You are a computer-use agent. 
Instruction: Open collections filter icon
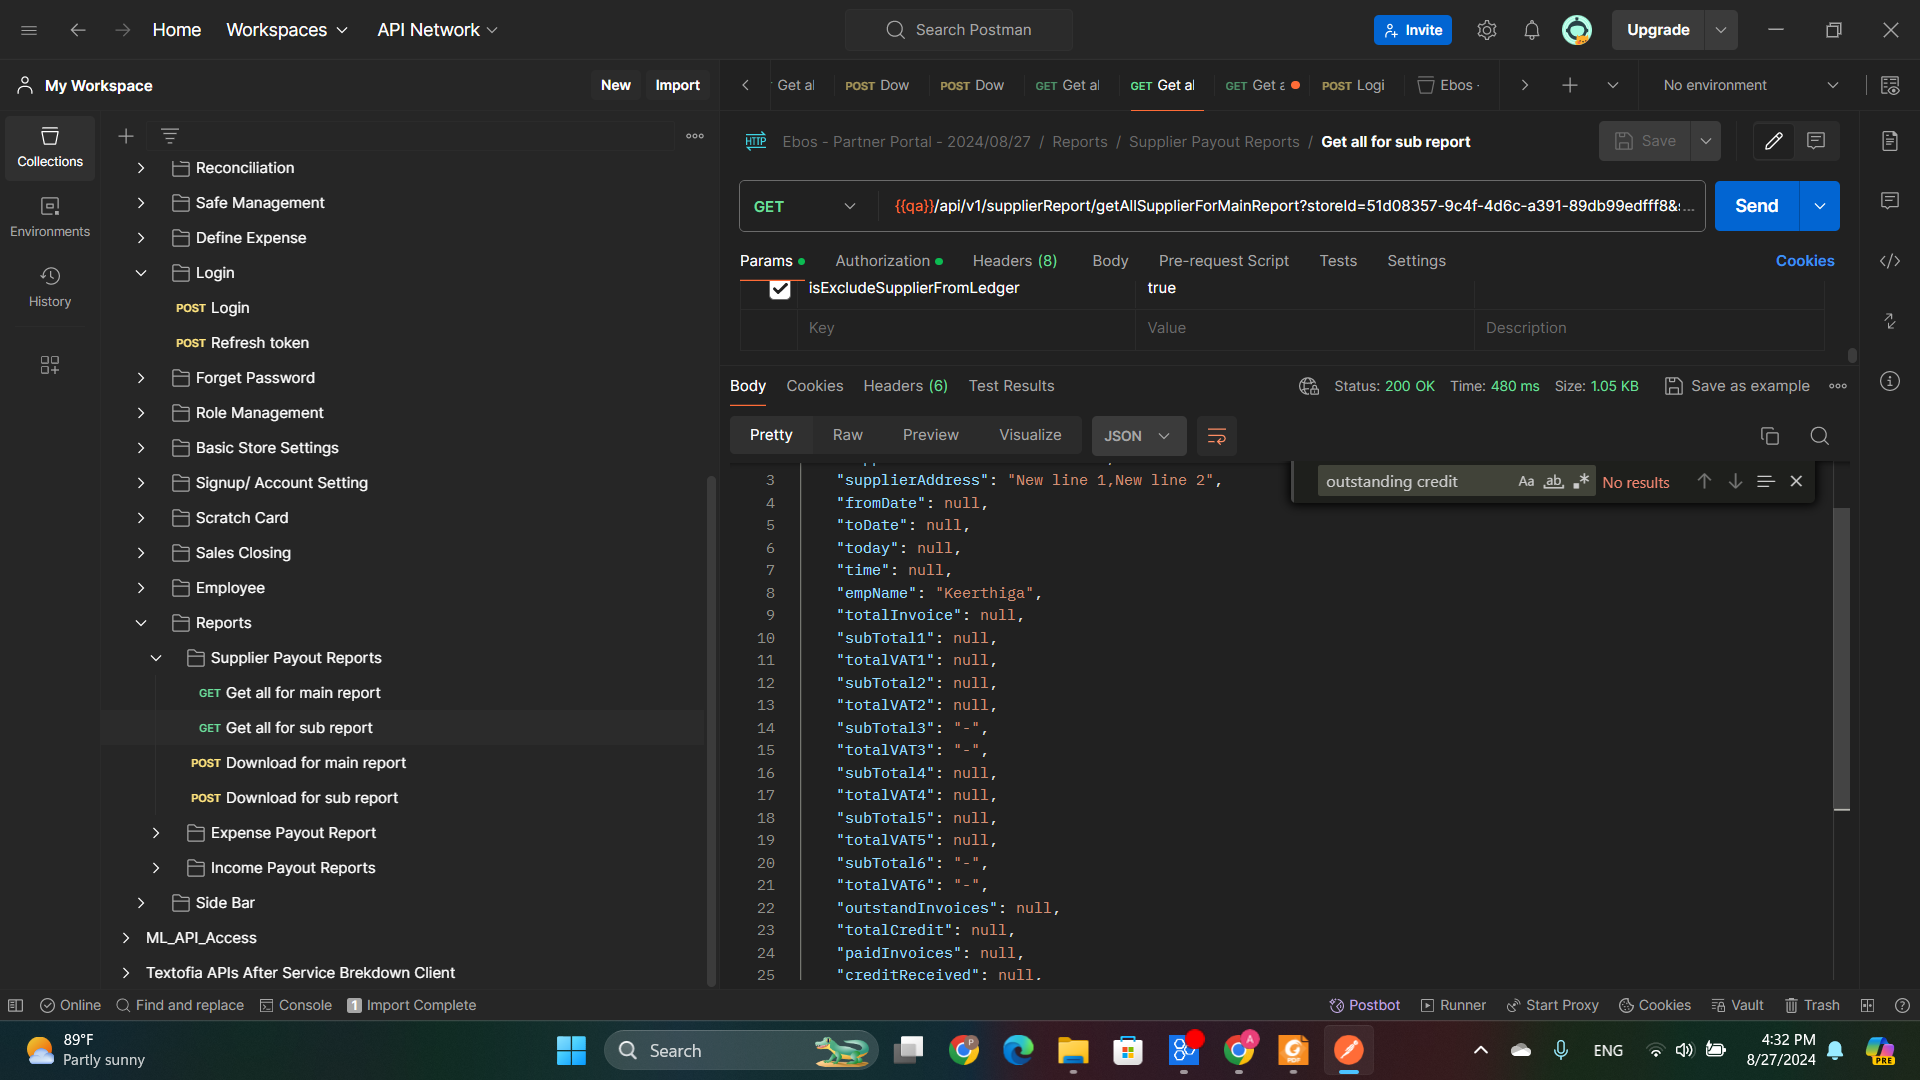170,136
